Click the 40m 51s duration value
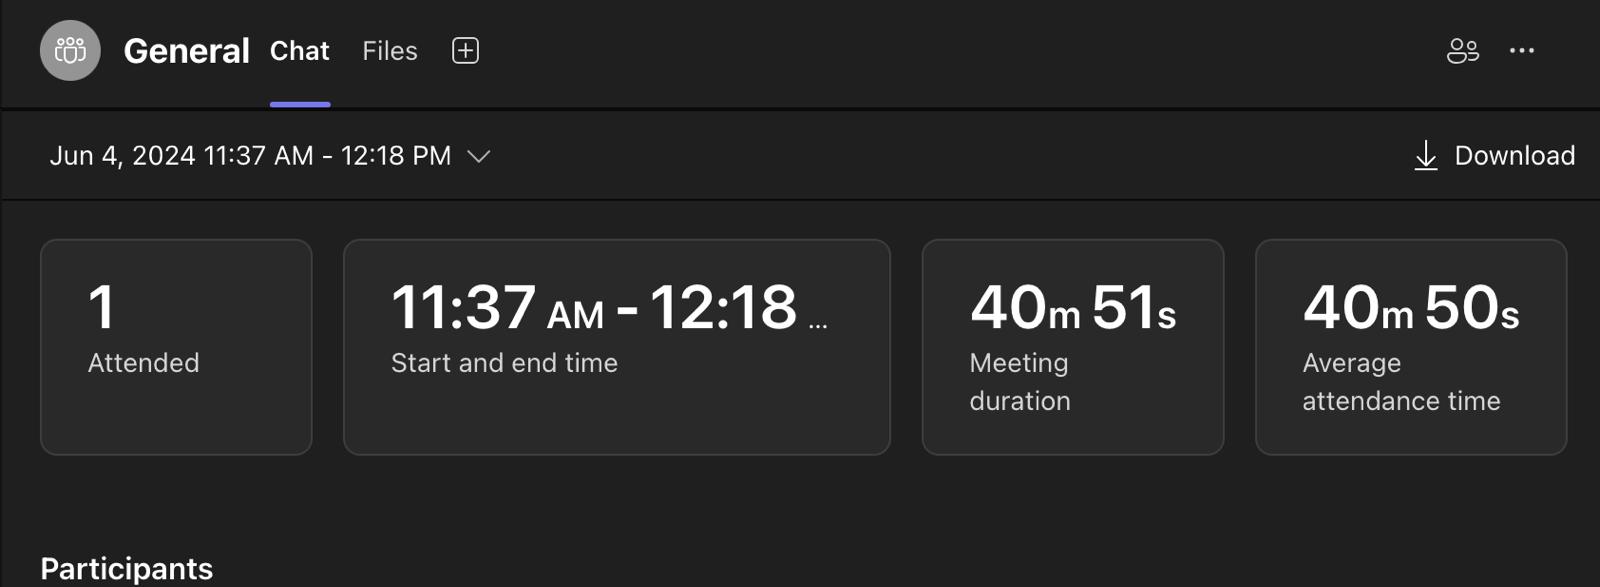The height and width of the screenshot is (587, 1600). tap(1072, 308)
